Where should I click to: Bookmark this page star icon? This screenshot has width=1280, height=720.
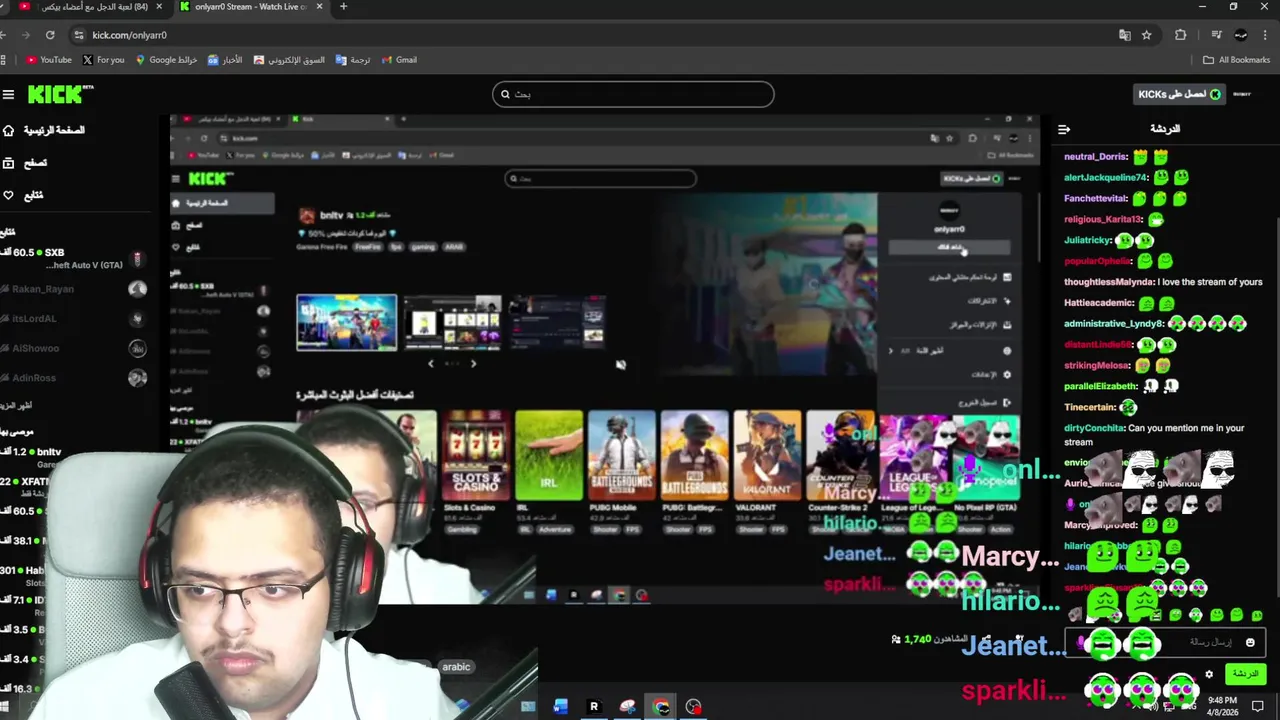point(1147,35)
